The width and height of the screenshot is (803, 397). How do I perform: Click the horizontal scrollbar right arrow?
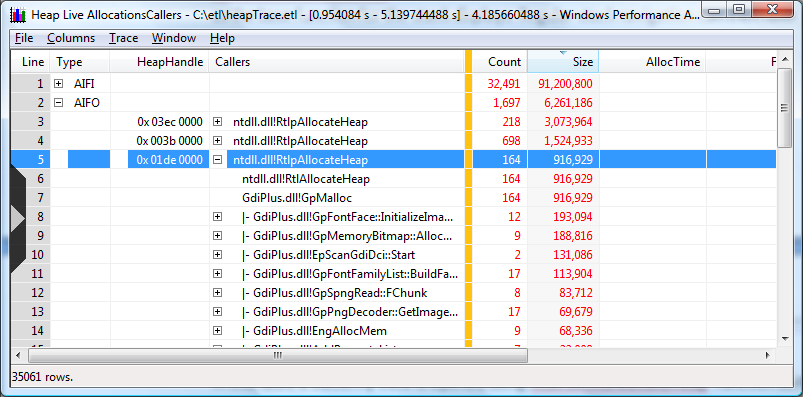pyautogui.click(x=768, y=355)
